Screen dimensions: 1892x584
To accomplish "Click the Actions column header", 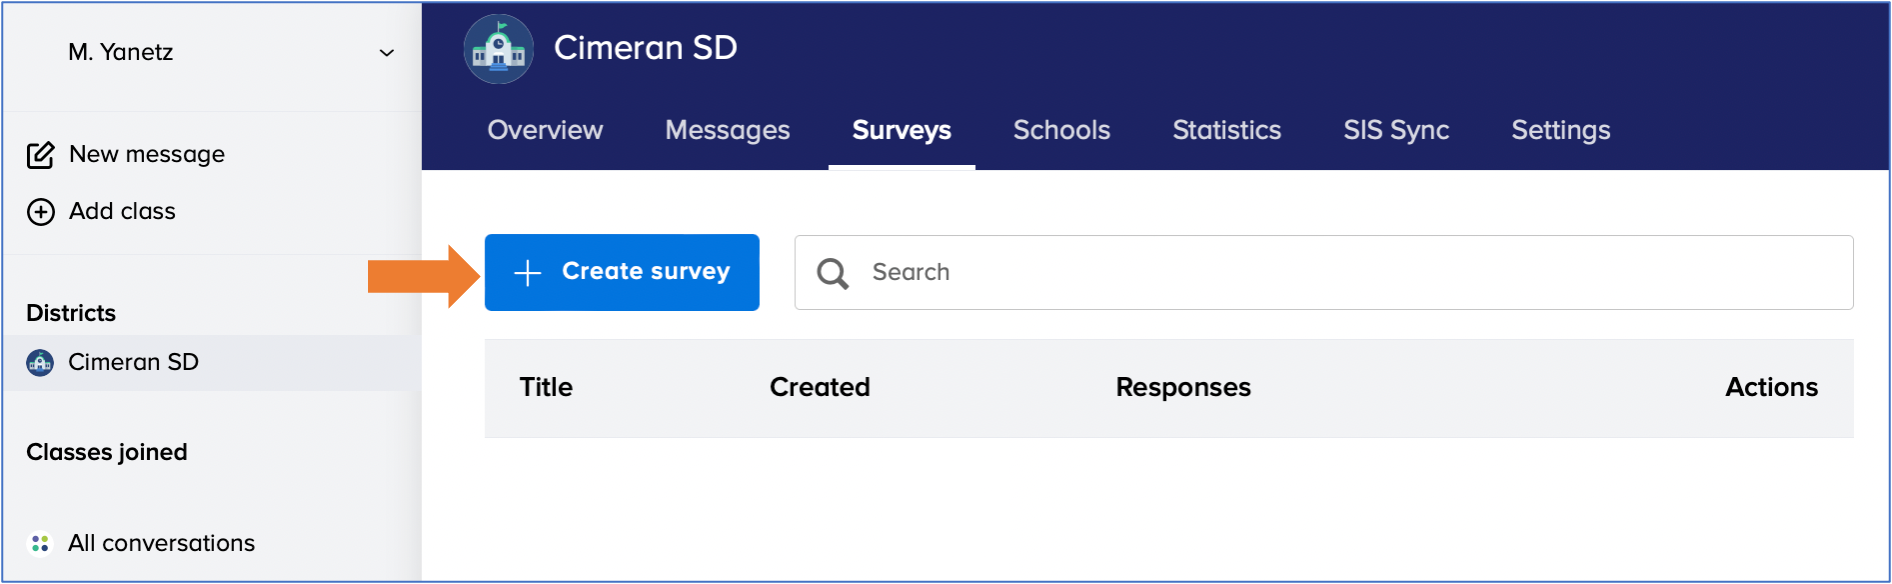I will point(1771,387).
